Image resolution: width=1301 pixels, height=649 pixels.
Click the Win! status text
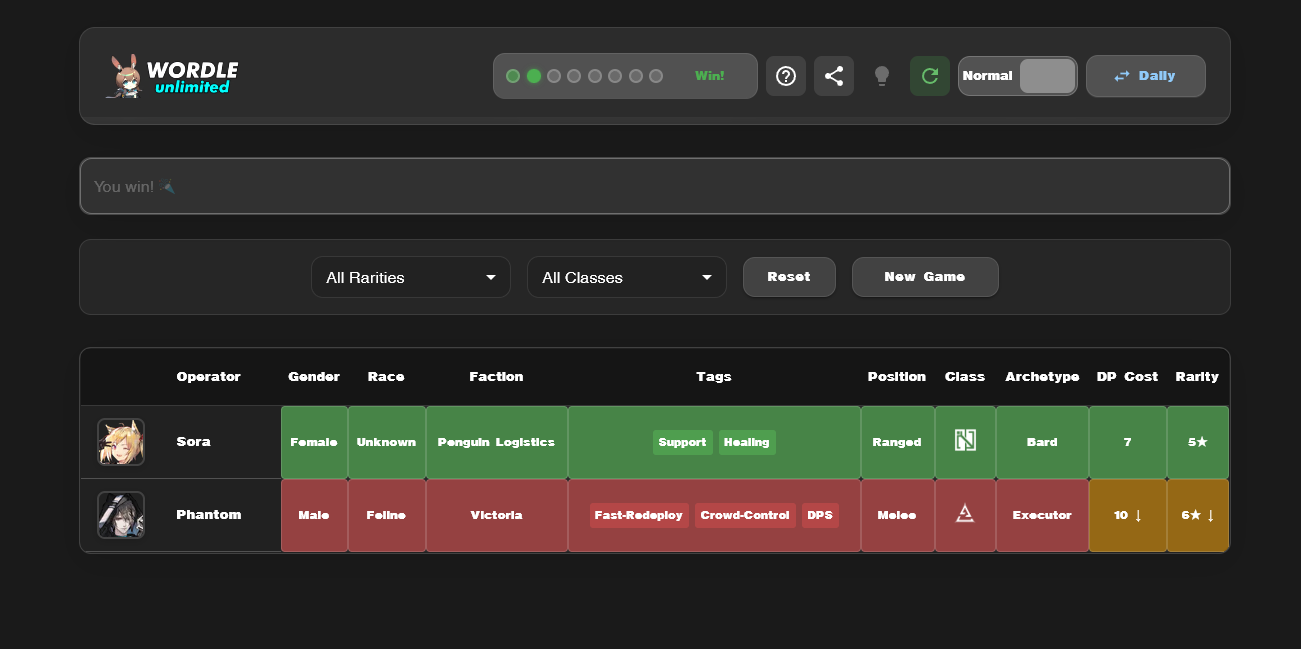[710, 76]
